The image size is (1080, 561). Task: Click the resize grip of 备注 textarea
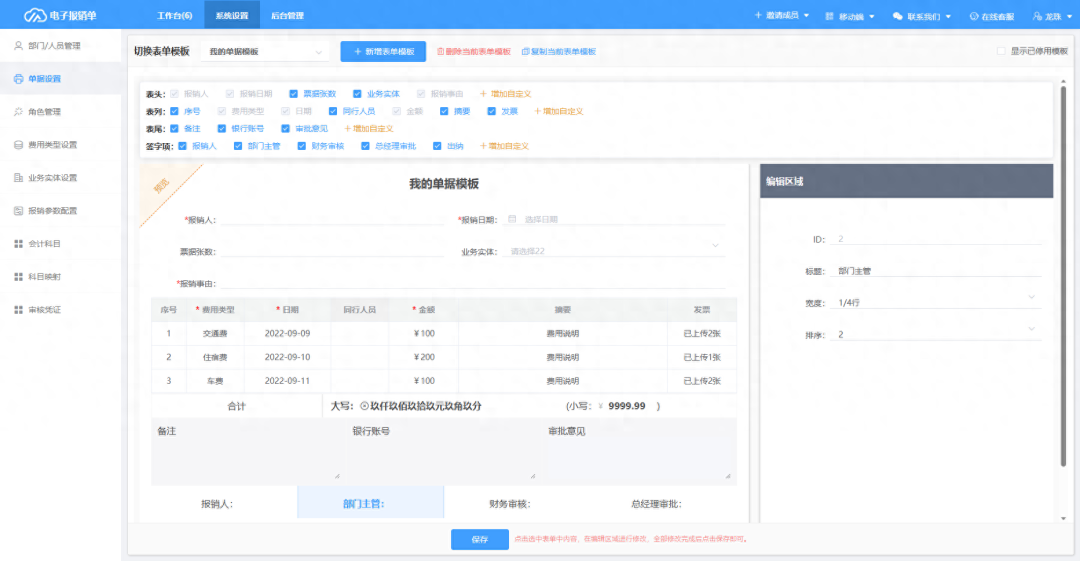coord(337,476)
